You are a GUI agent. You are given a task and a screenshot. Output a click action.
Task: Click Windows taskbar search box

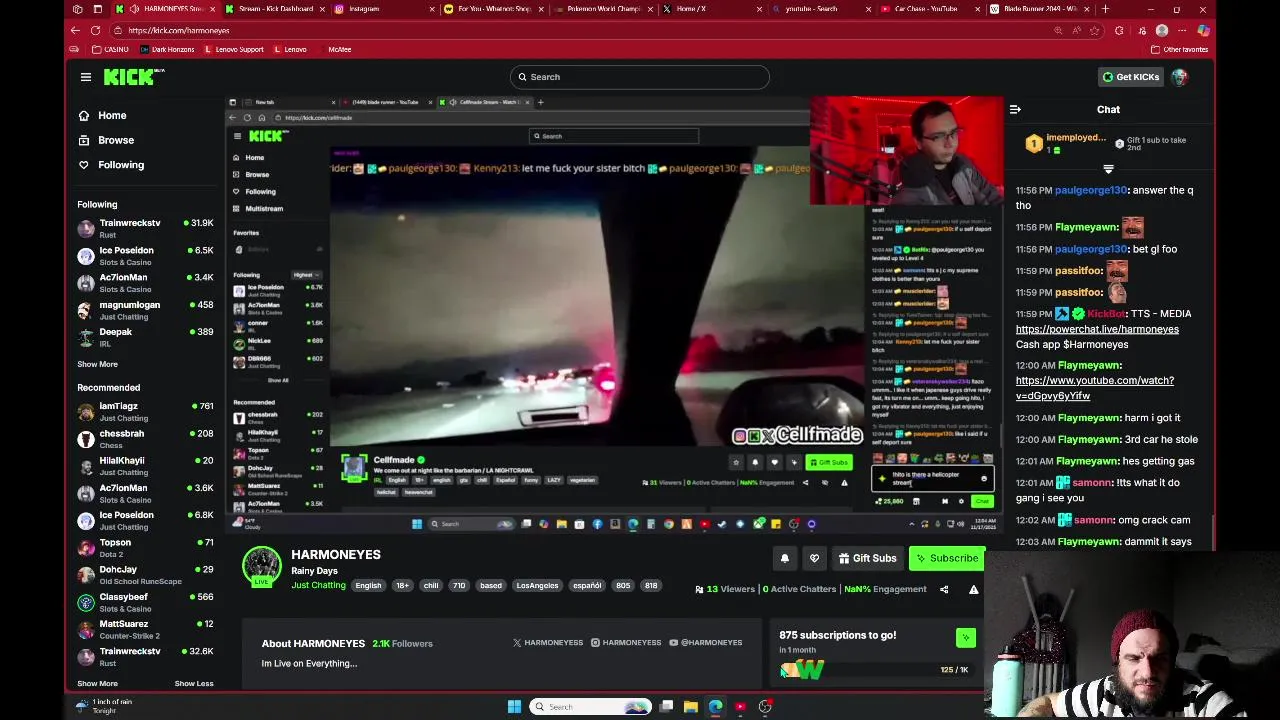(592, 707)
